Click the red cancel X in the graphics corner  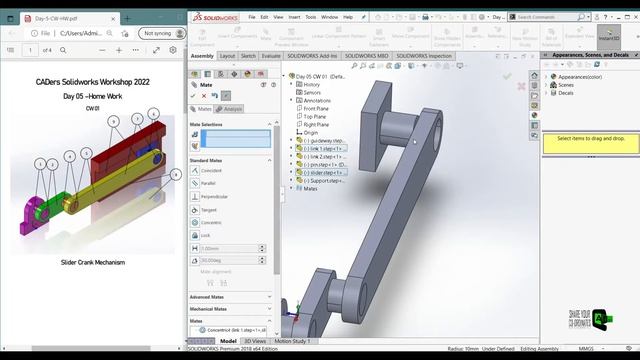point(522,86)
